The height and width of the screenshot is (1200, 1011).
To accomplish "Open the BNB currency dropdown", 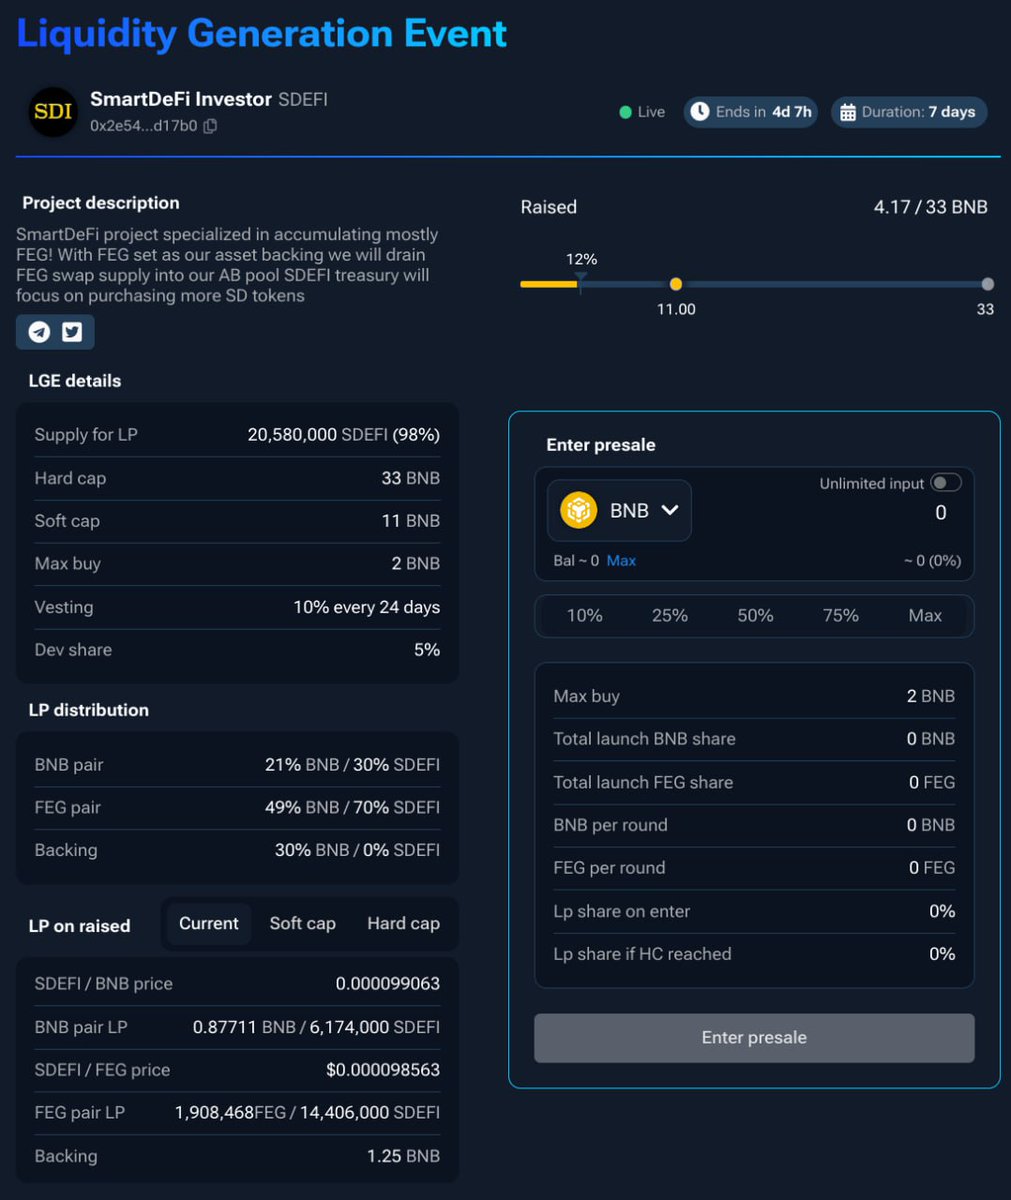I will [619, 510].
